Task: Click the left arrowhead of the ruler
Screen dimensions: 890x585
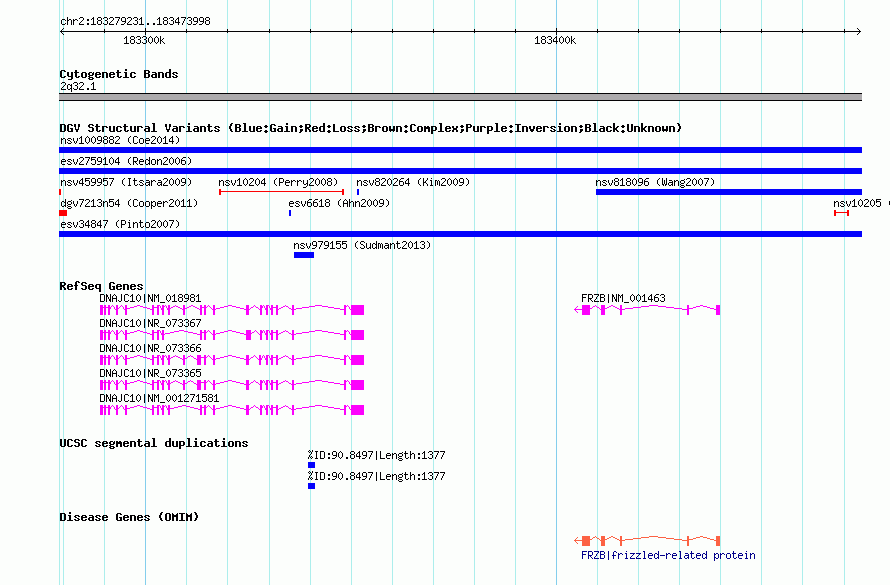Action: pyautogui.click(x=62, y=32)
